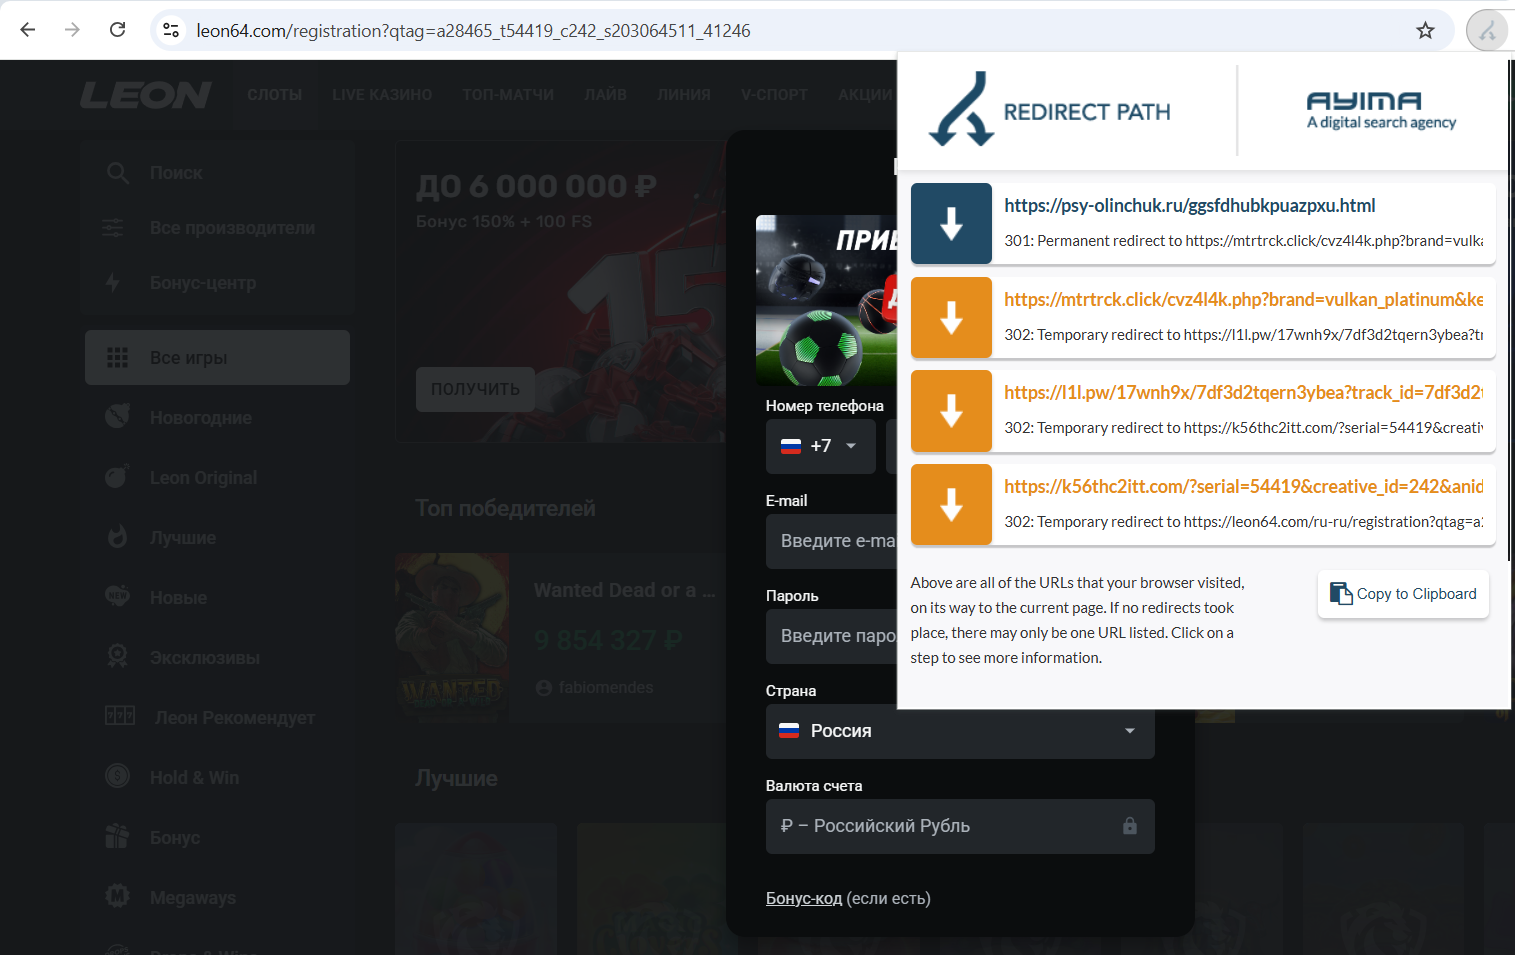This screenshot has height=955, width=1515.
Task: Click the ДО 6 000 000 ₽ bonus headline
Action: (536, 186)
